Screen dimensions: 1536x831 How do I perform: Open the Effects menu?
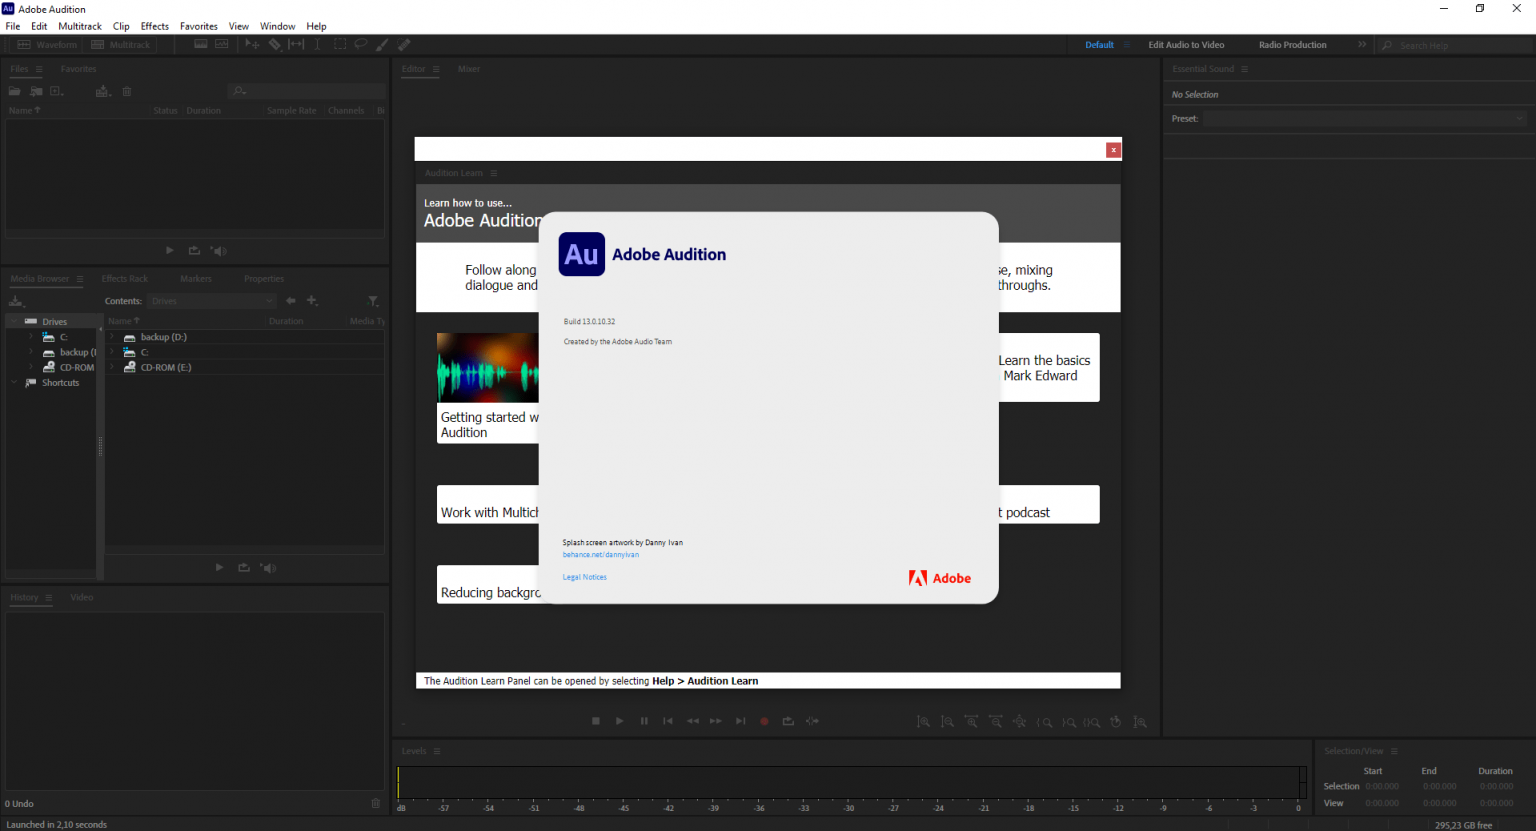tap(154, 26)
